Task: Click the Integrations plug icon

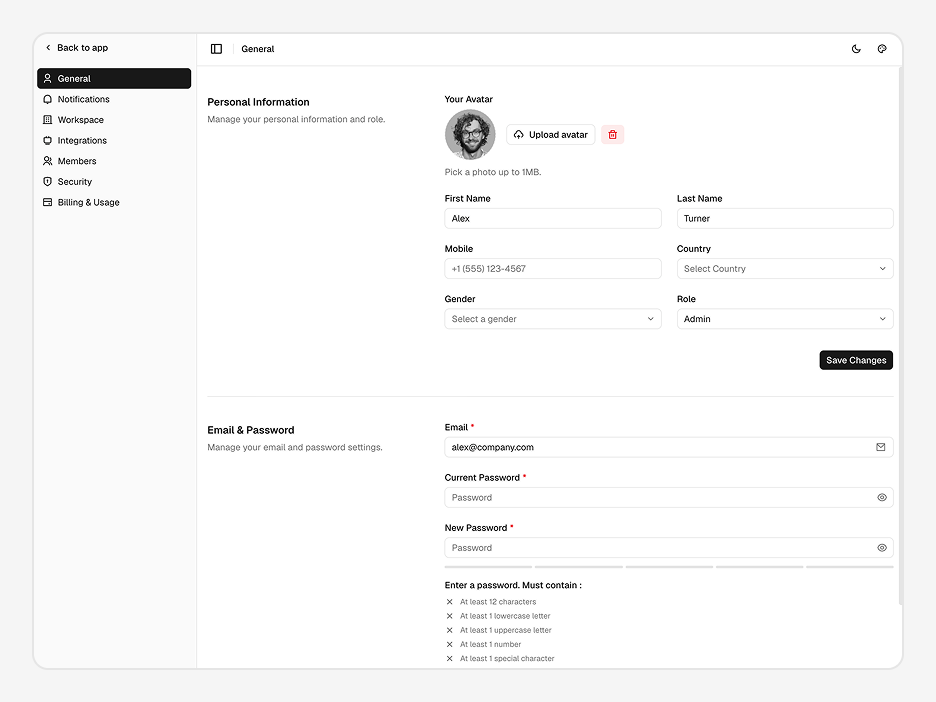Action: (48, 140)
